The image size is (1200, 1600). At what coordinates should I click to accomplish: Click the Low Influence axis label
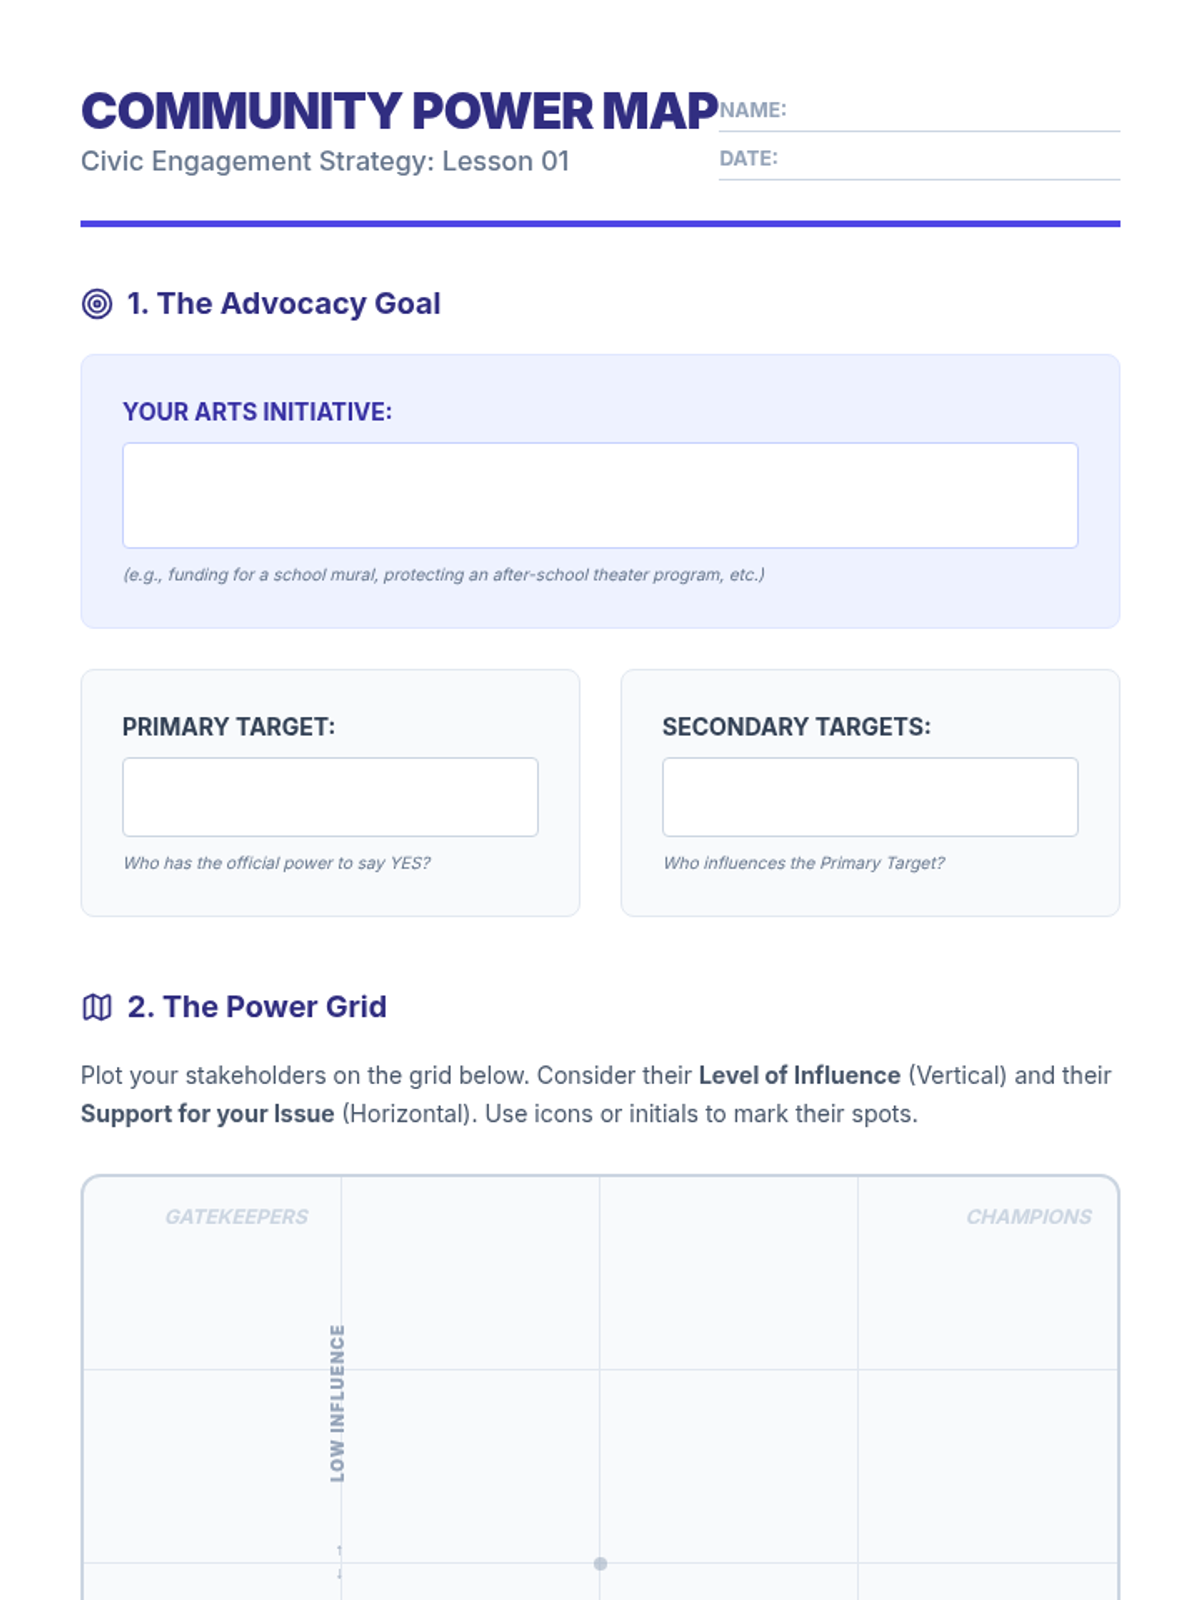(337, 1403)
